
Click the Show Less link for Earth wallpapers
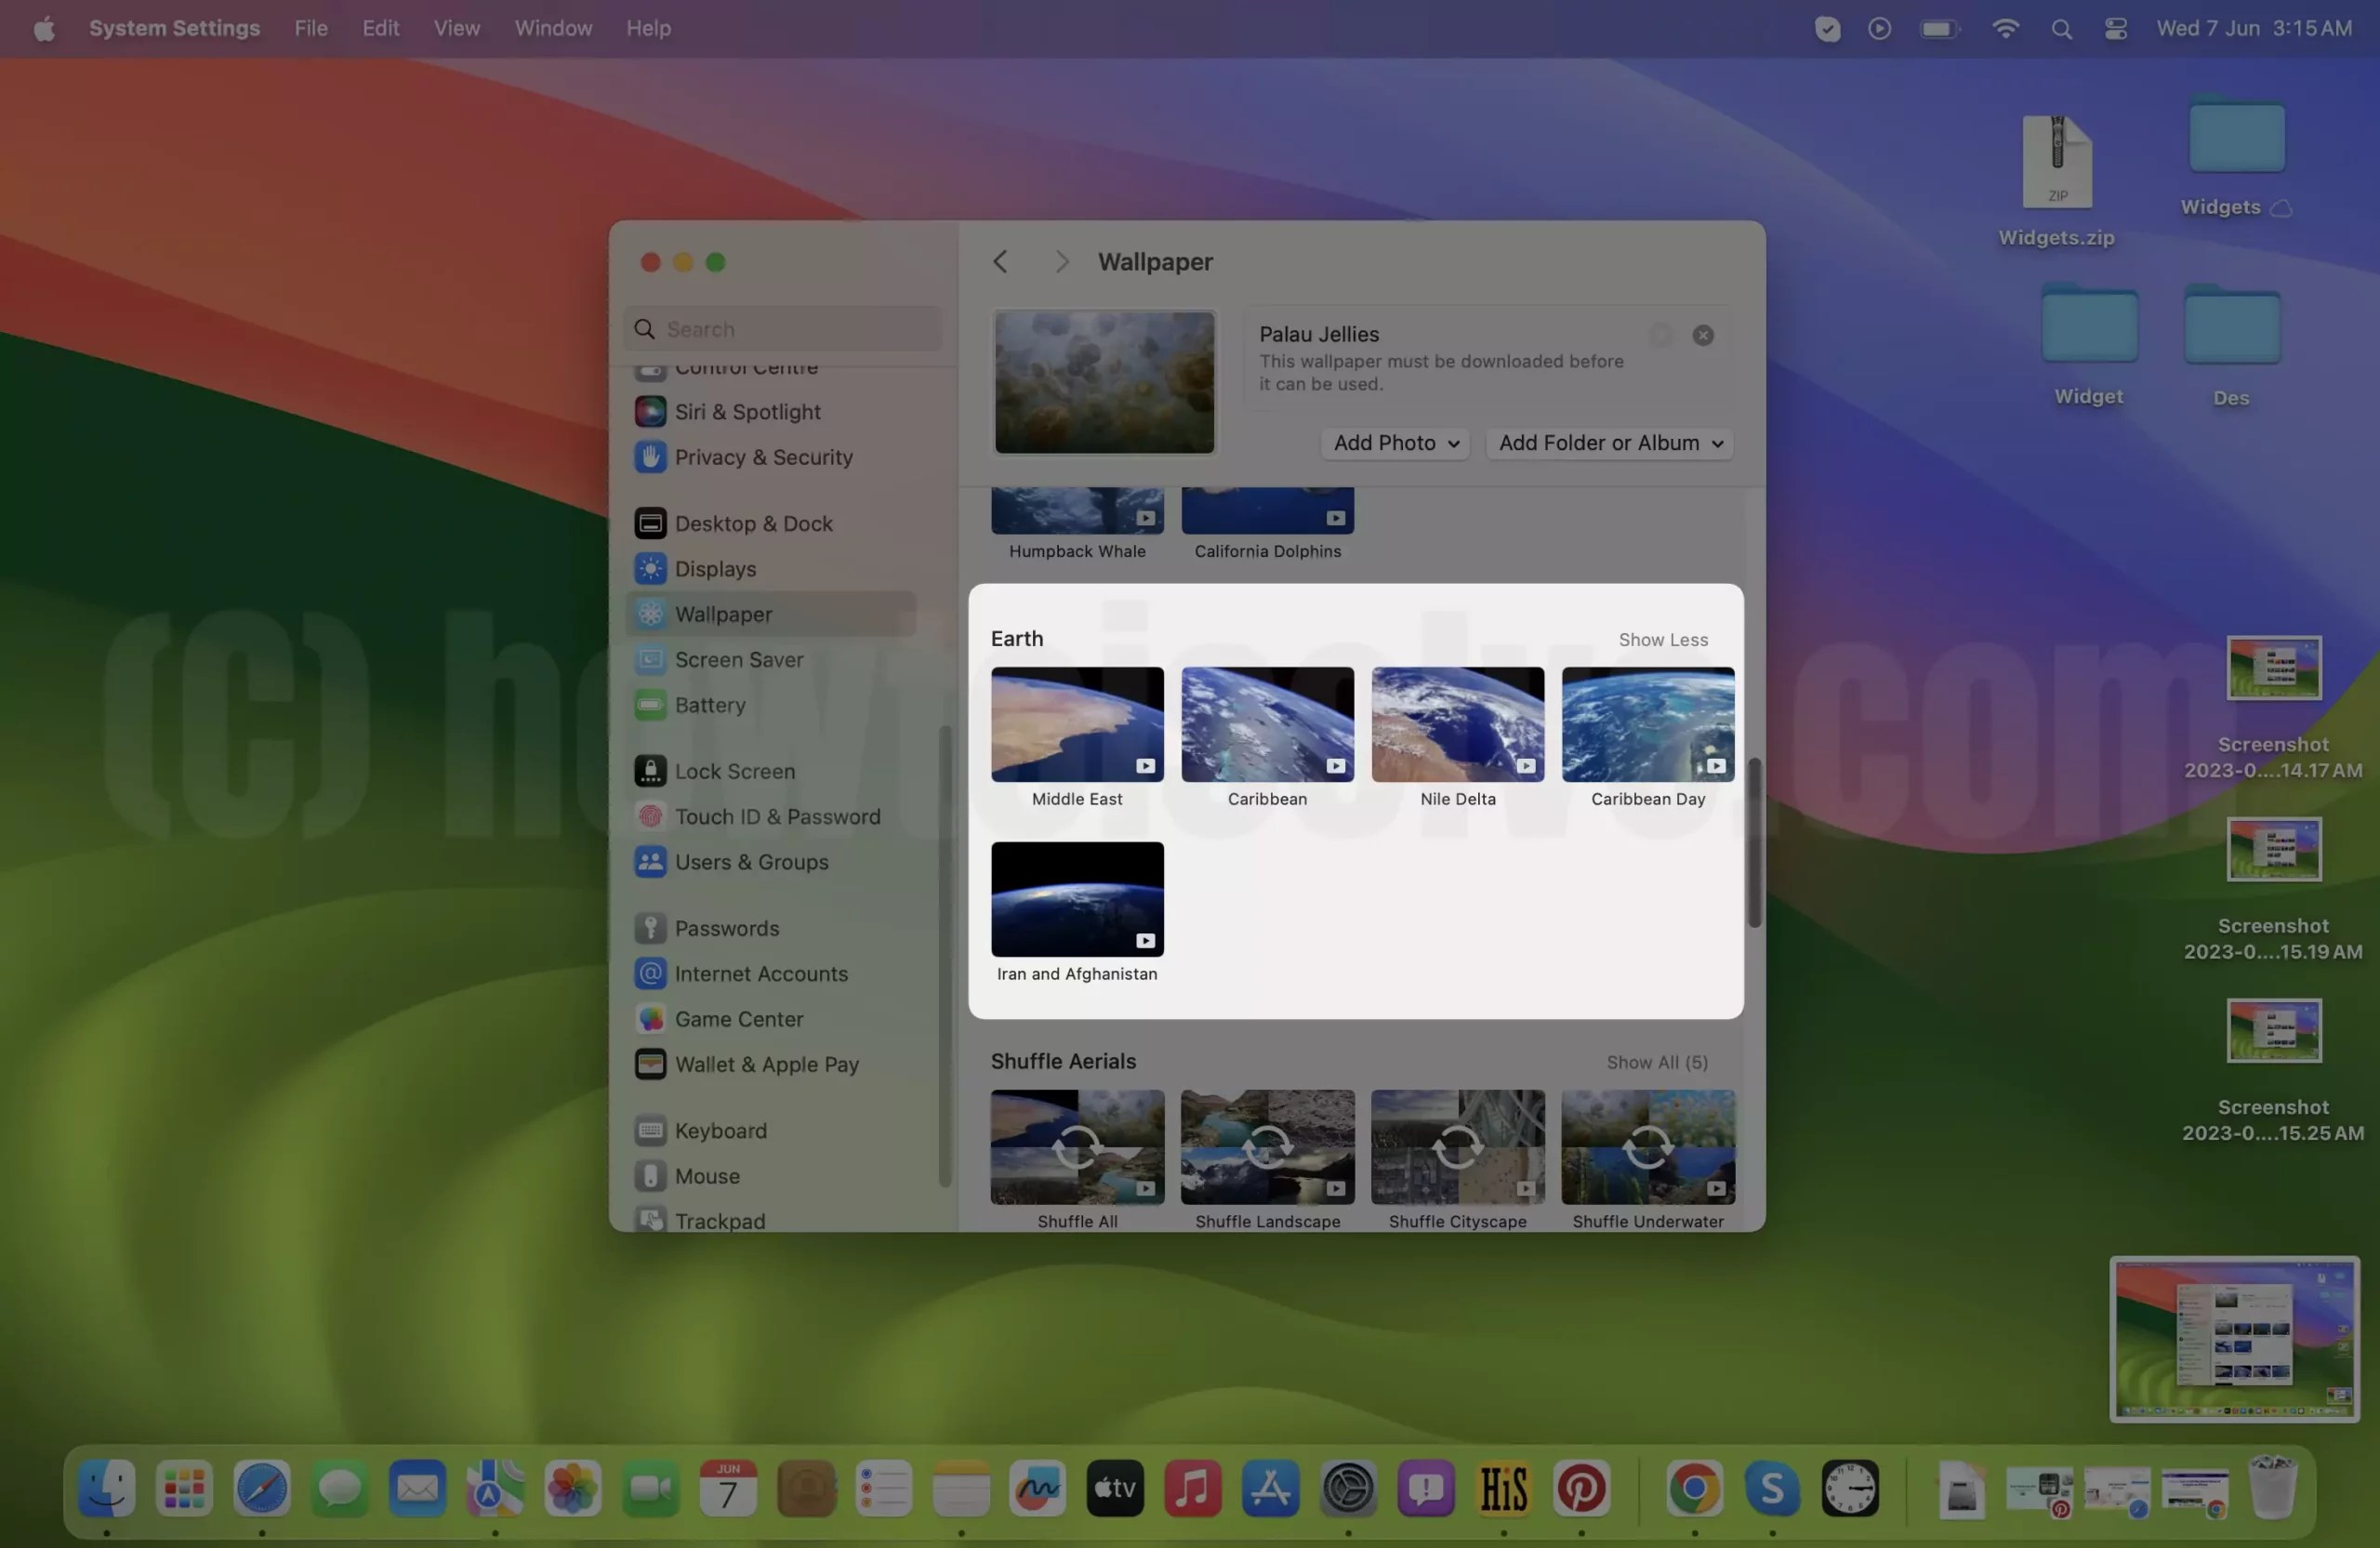click(1662, 639)
